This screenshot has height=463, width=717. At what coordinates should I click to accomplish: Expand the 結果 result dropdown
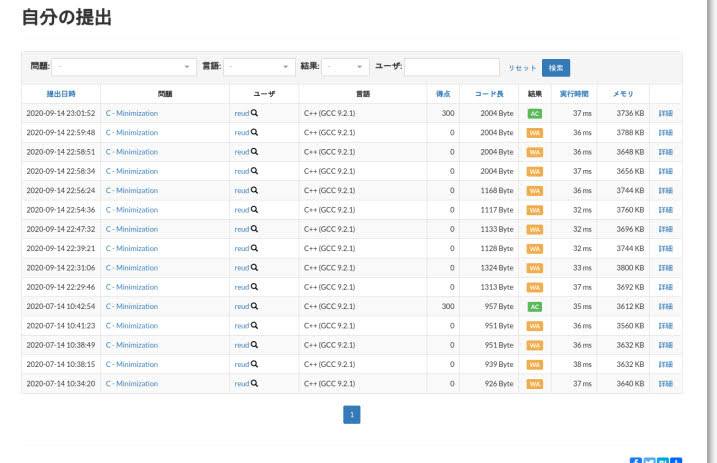tap(346, 67)
